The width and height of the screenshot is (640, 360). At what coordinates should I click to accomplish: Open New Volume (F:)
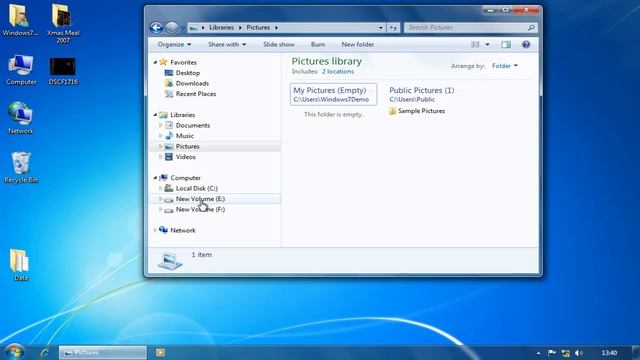tap(200, 209)
